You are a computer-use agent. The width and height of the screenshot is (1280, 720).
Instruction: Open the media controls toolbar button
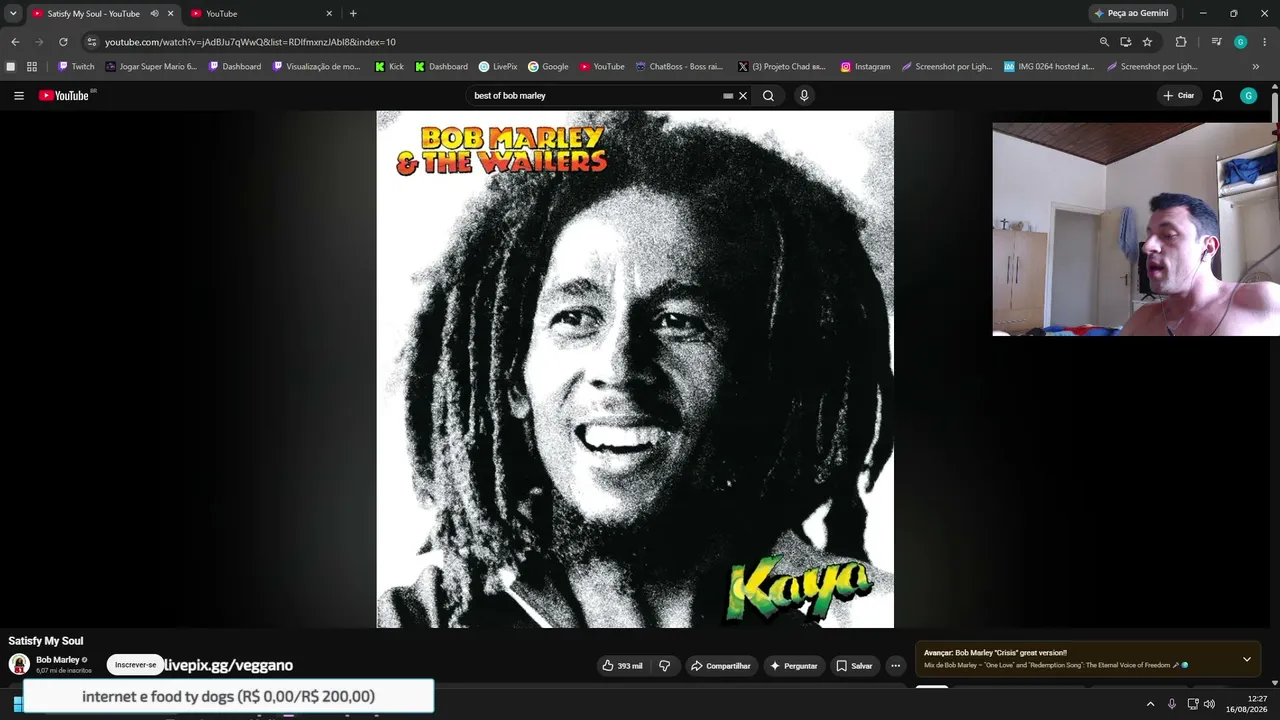click(x=1216, y=42)
